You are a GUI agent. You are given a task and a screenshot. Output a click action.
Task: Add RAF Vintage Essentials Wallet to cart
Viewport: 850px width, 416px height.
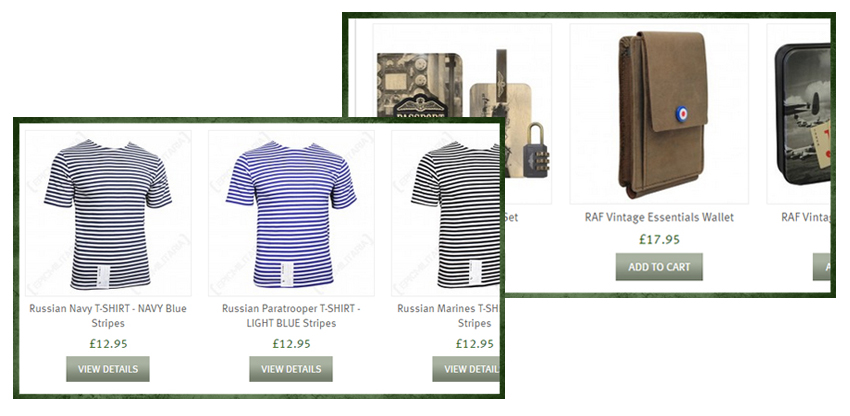click(x=659, y=267)
